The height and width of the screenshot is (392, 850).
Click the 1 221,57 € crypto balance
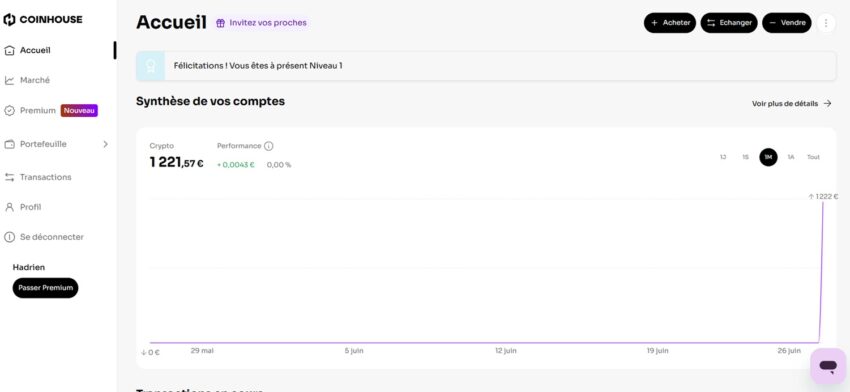point(177,162)
